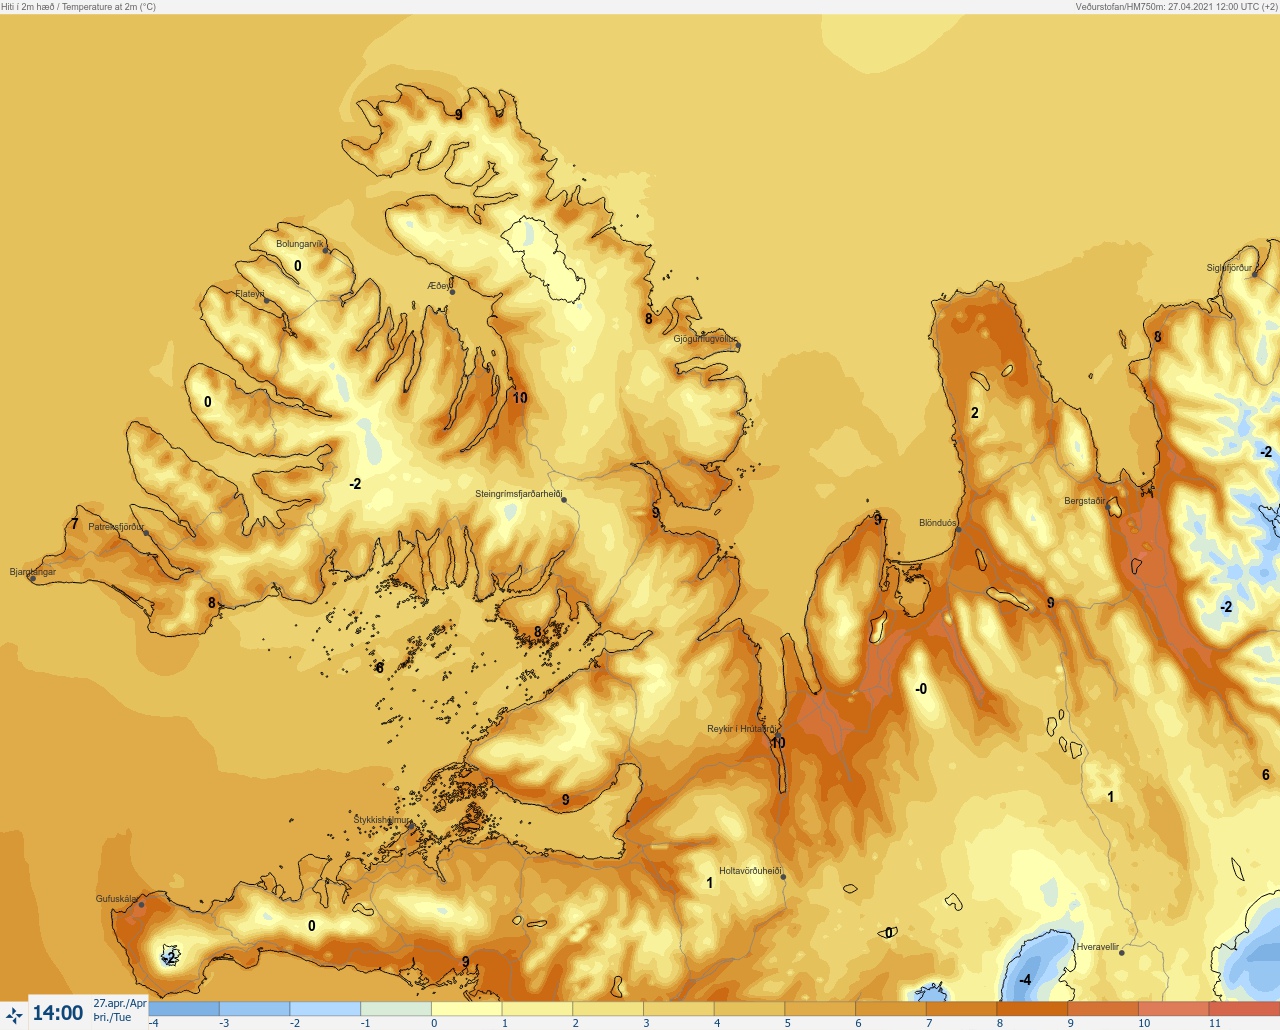Pick the legend swatch between 8 and 9
Image resolution: width=1280 pixels, height=1030 pixels.
click(1032, 1009)
